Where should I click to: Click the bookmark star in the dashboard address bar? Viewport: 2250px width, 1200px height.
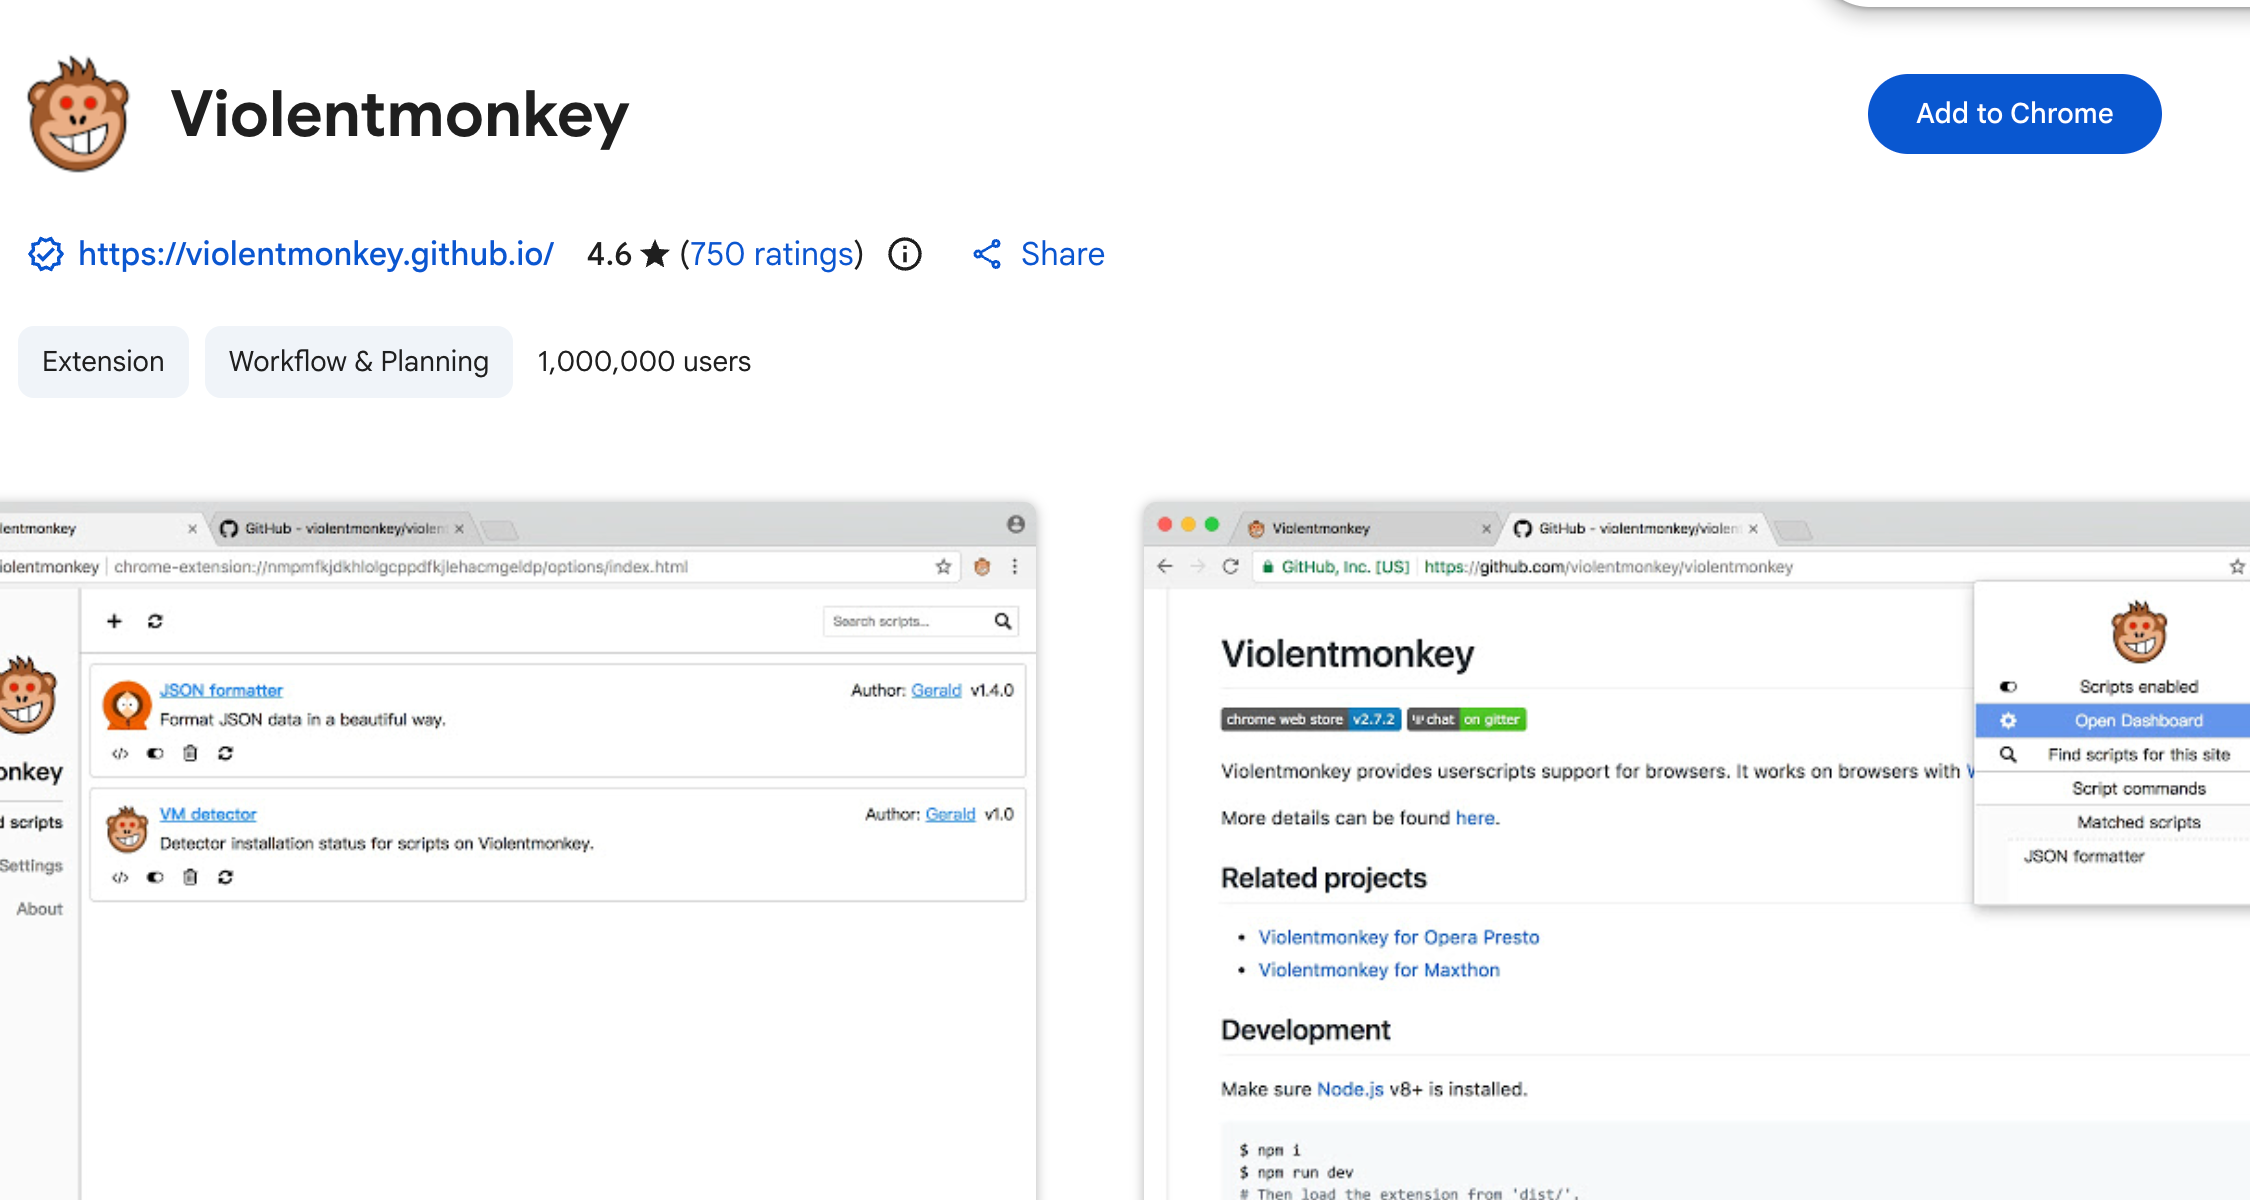click(943, 567)
